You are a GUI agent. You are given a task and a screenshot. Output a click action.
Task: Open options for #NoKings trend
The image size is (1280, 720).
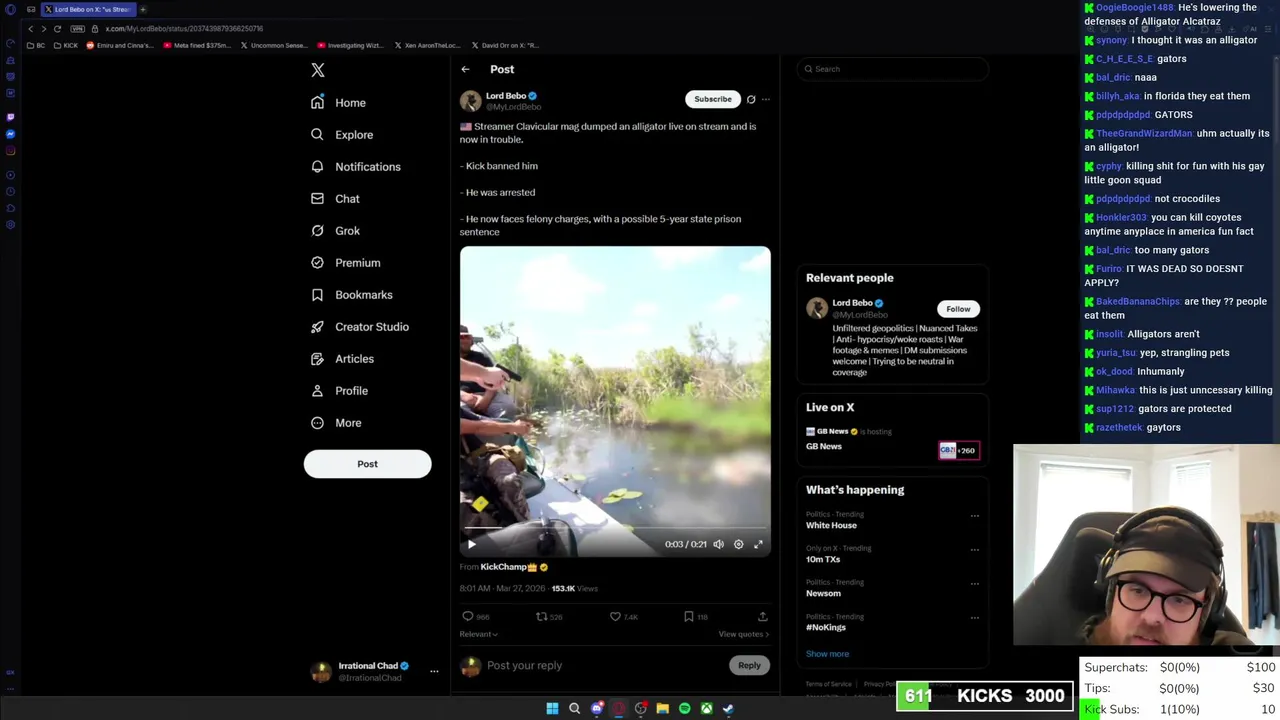click(x=974, y=618)
